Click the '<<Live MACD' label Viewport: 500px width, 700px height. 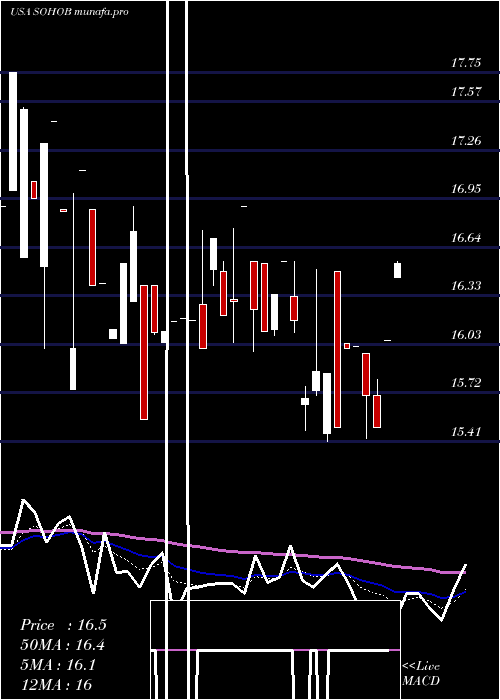(421, 673)
